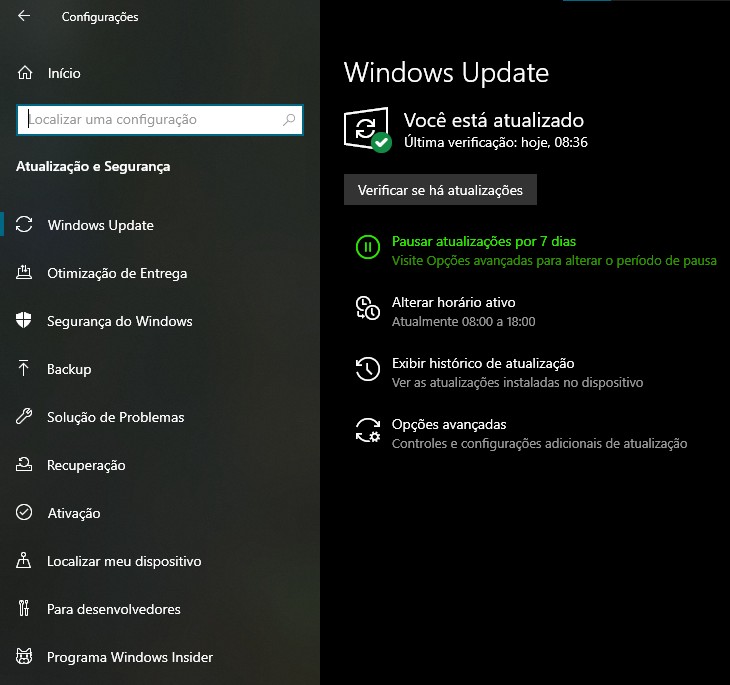Click the search magnifier icon

click(289, 120)
